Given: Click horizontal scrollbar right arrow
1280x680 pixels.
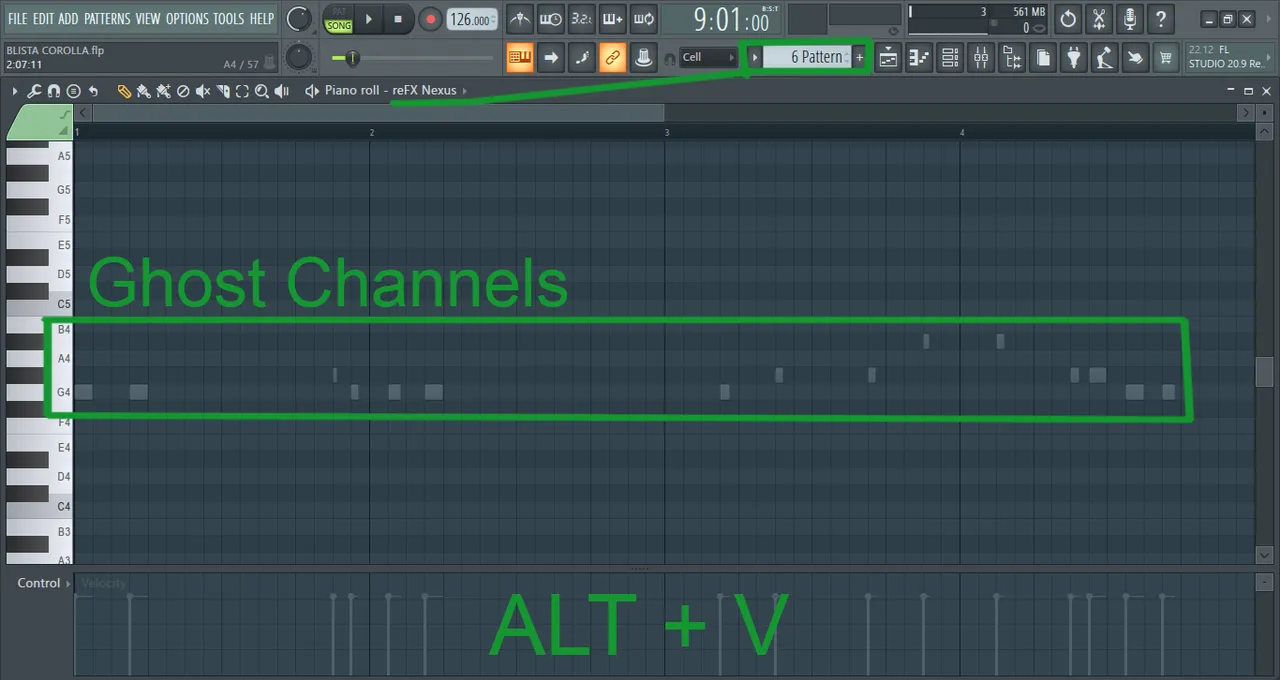Looking at the screenshot, I should (1246, 113).
